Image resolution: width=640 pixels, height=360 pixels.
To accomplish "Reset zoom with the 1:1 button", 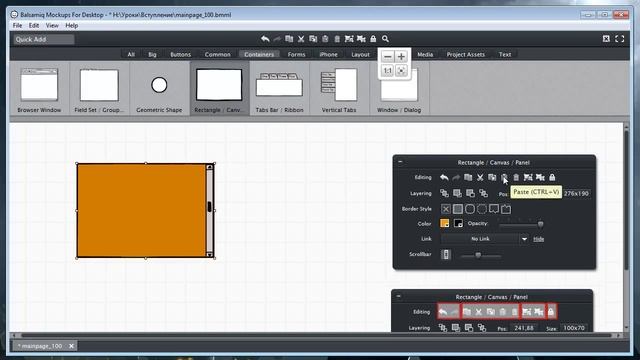I will (x=388, y=71).
